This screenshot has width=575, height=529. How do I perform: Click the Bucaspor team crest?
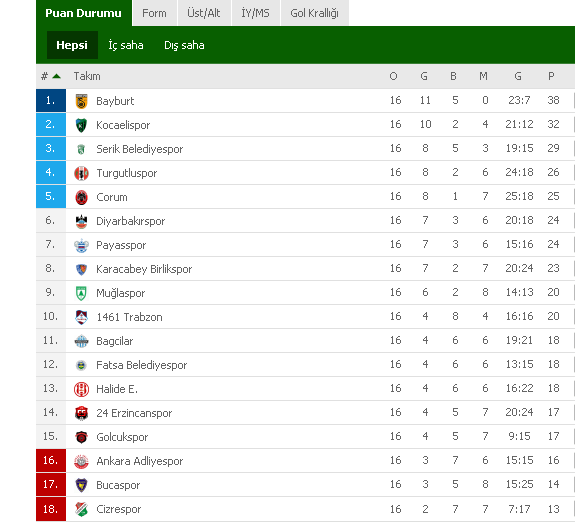81,485
